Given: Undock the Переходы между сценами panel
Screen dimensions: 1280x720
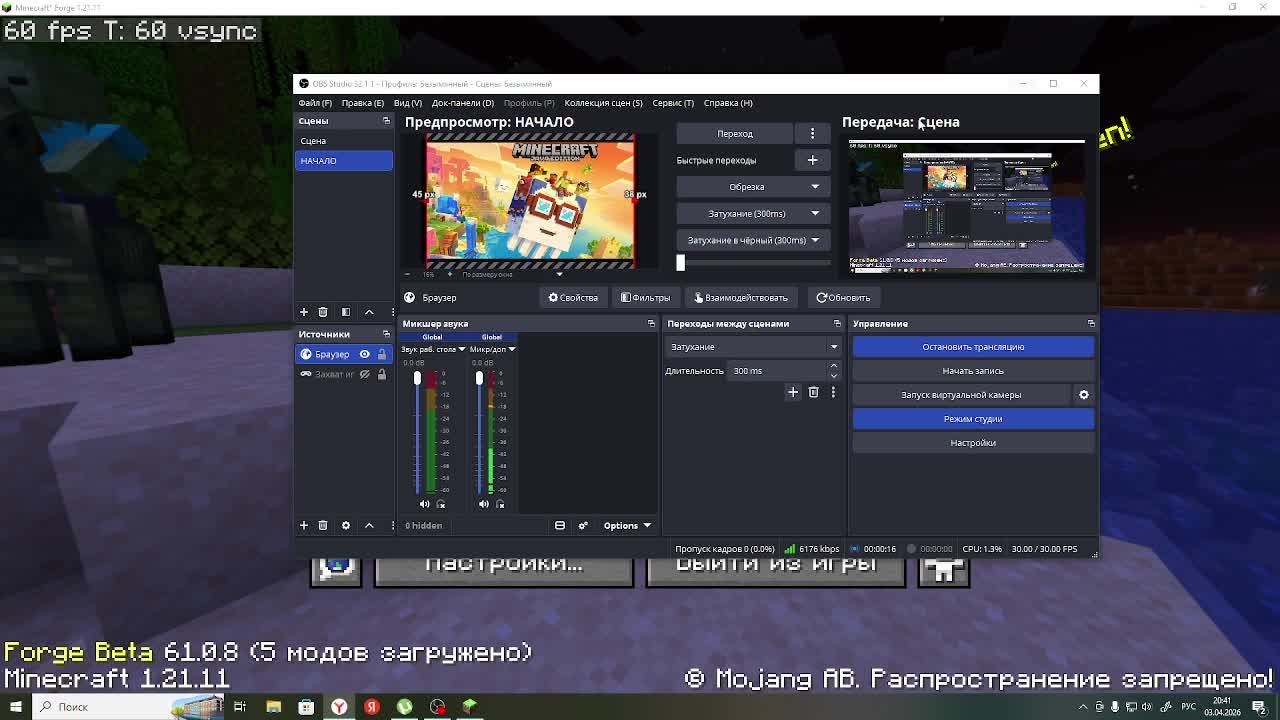Looking at the screenshot, I should (837, 324).
